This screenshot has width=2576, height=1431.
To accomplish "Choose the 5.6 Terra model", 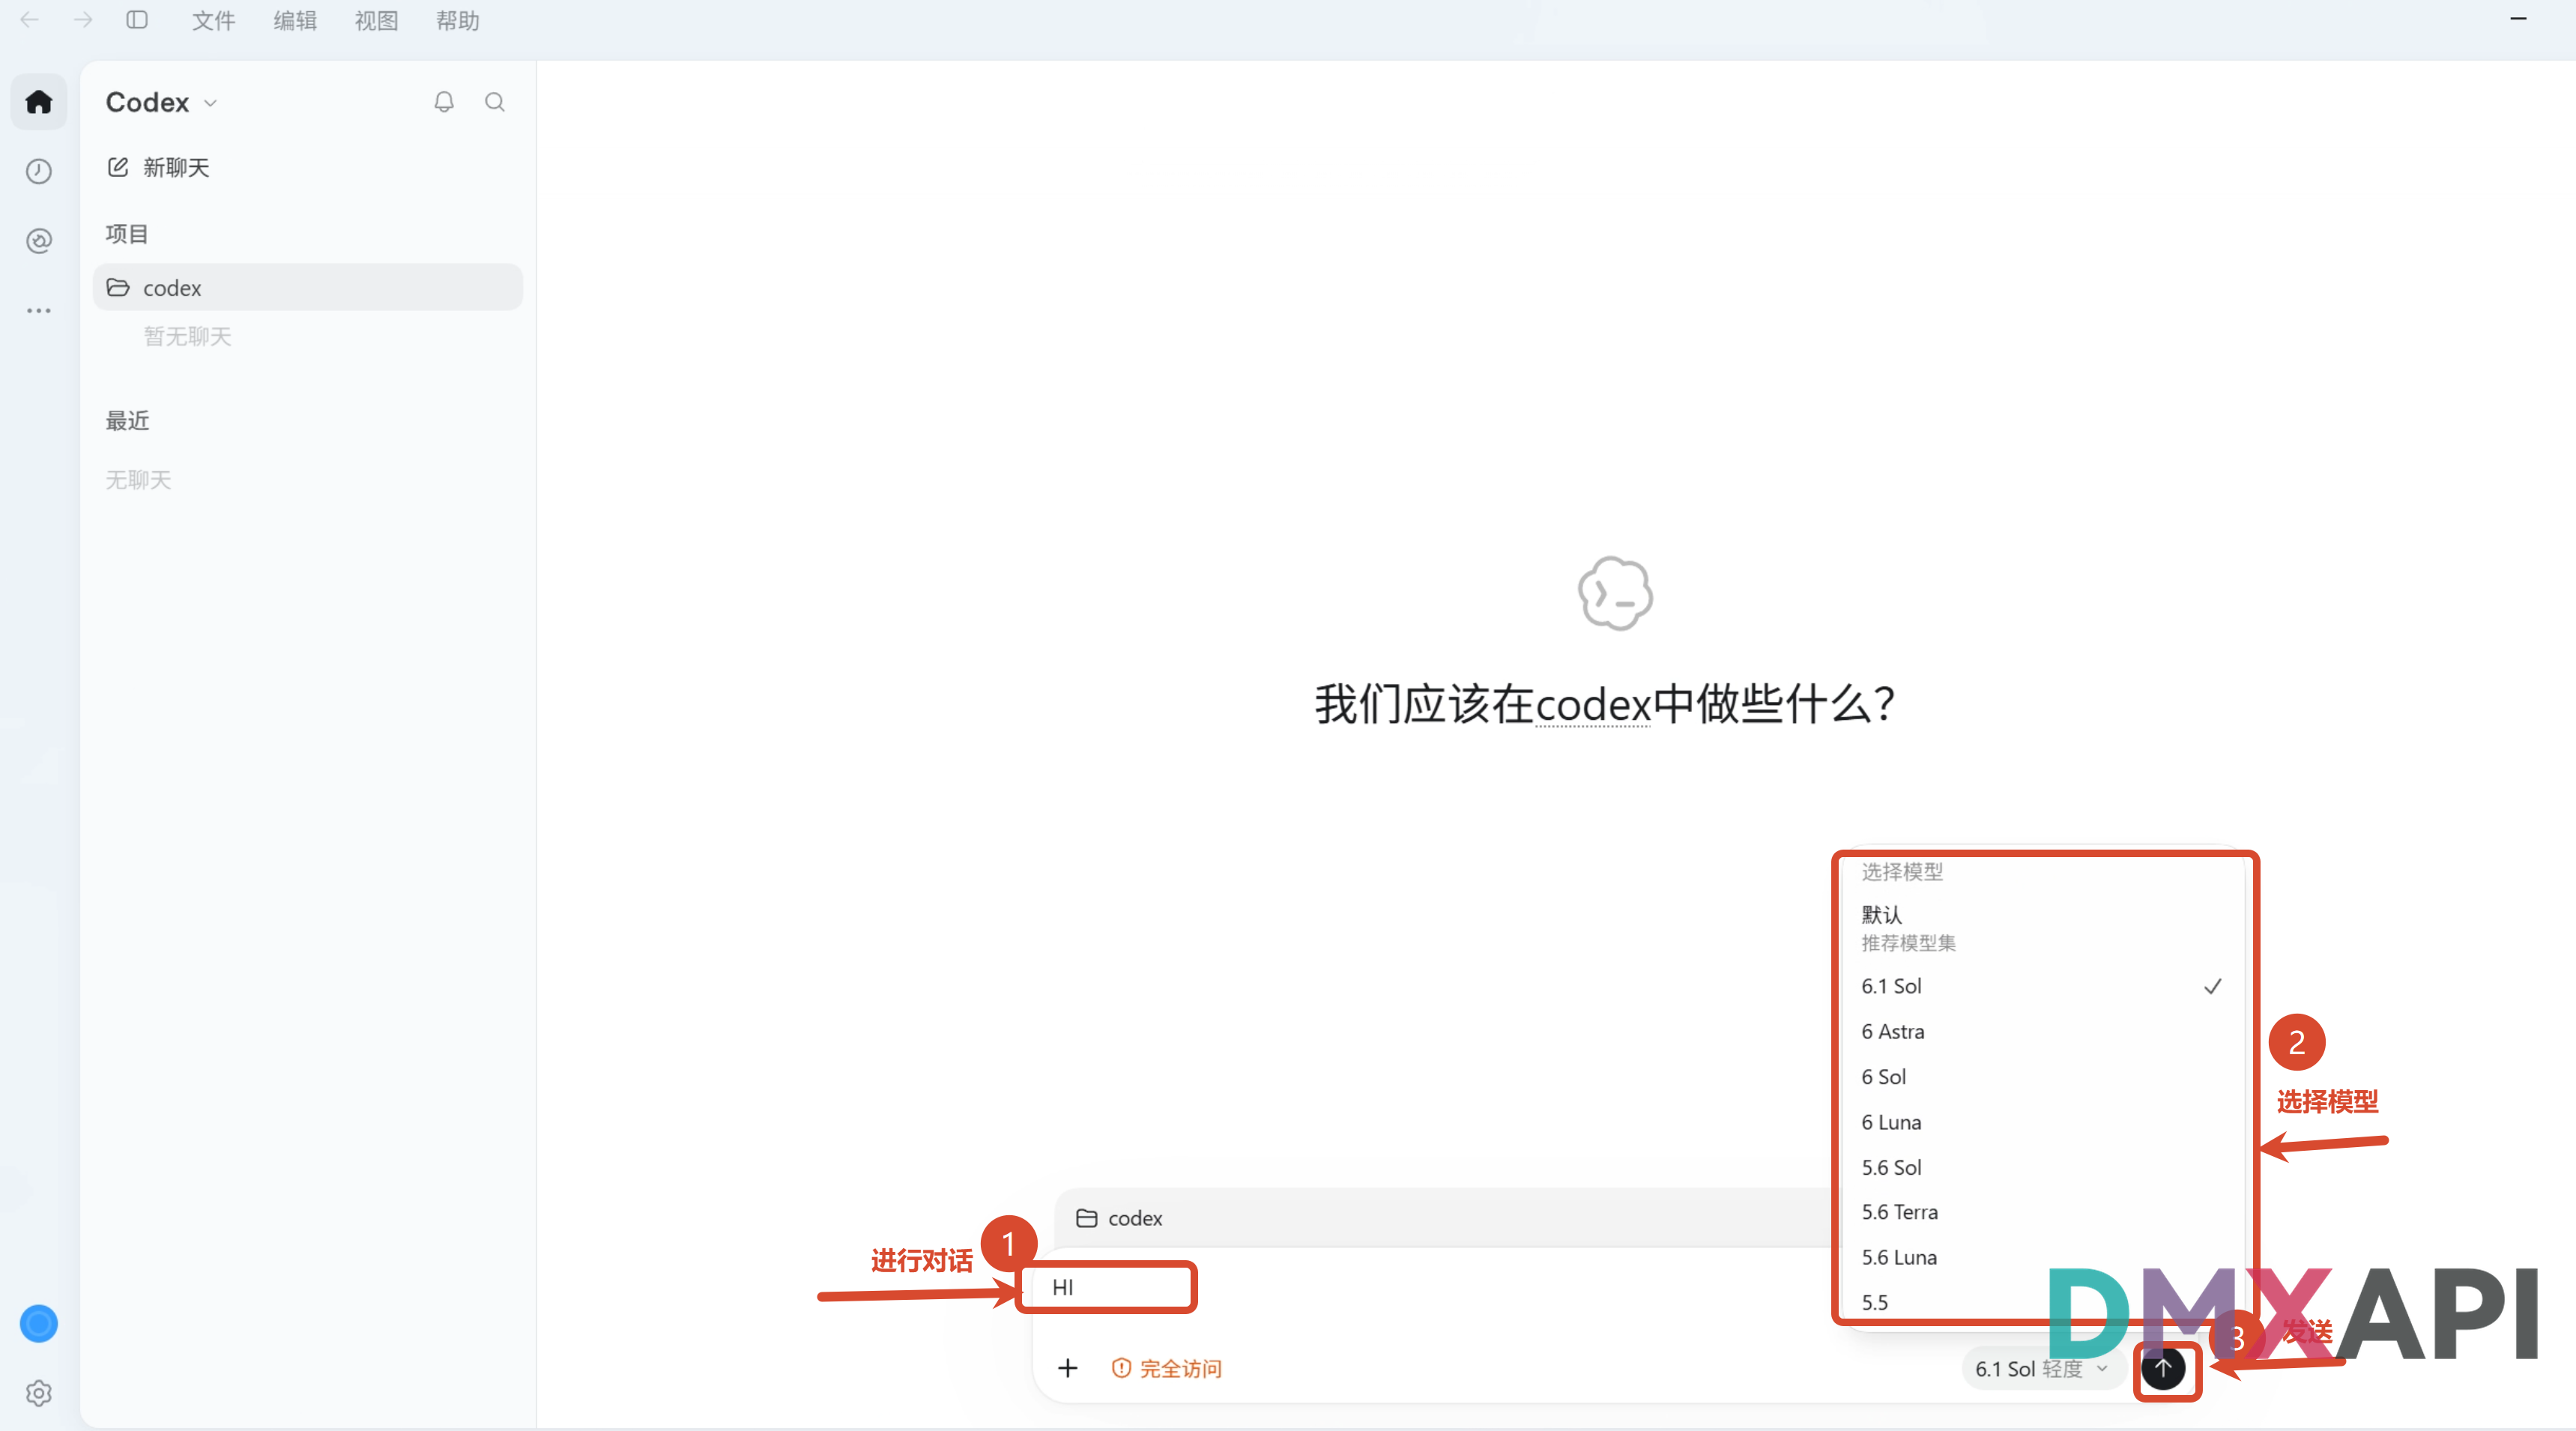I will coord(2041,1212).
